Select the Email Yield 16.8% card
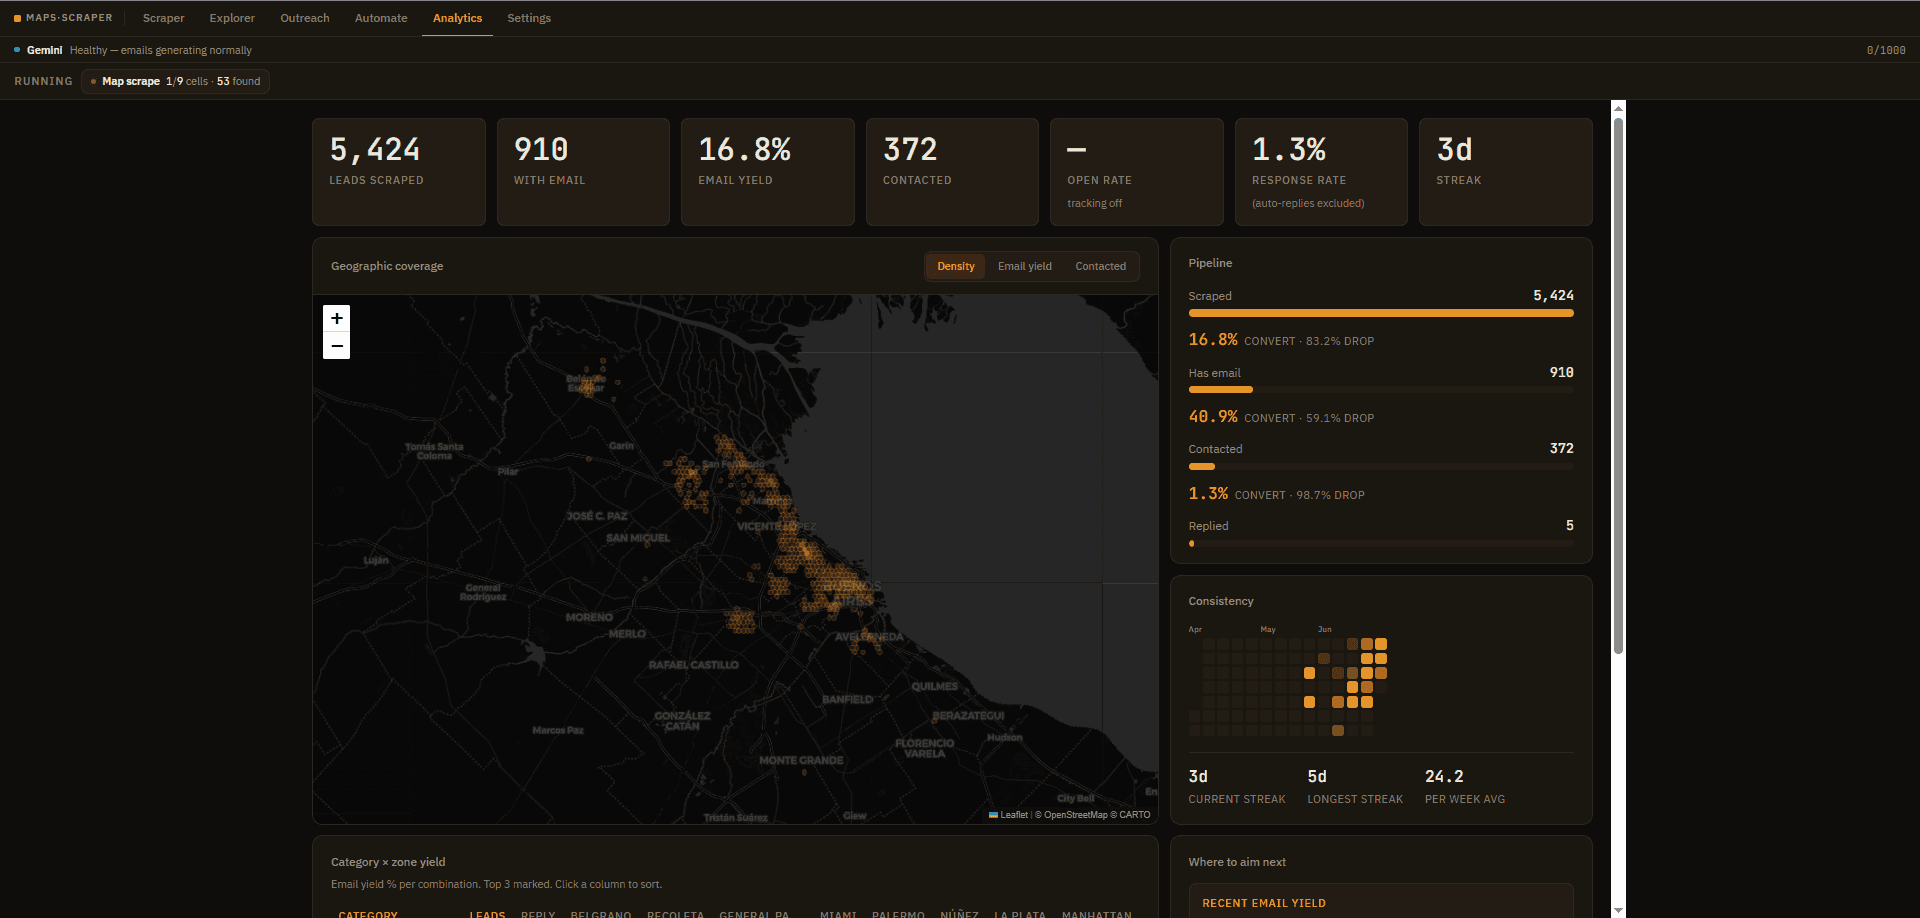 pos(768,172)
